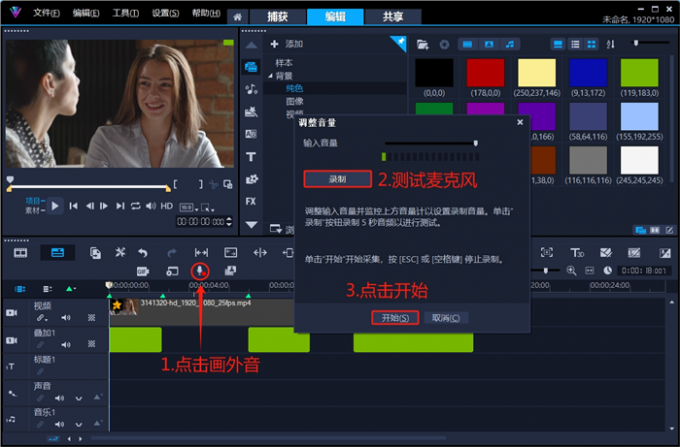This screenshot has height=447, width=680.
Task: Click the 取消(C) button
Action: tap(446, 318)
